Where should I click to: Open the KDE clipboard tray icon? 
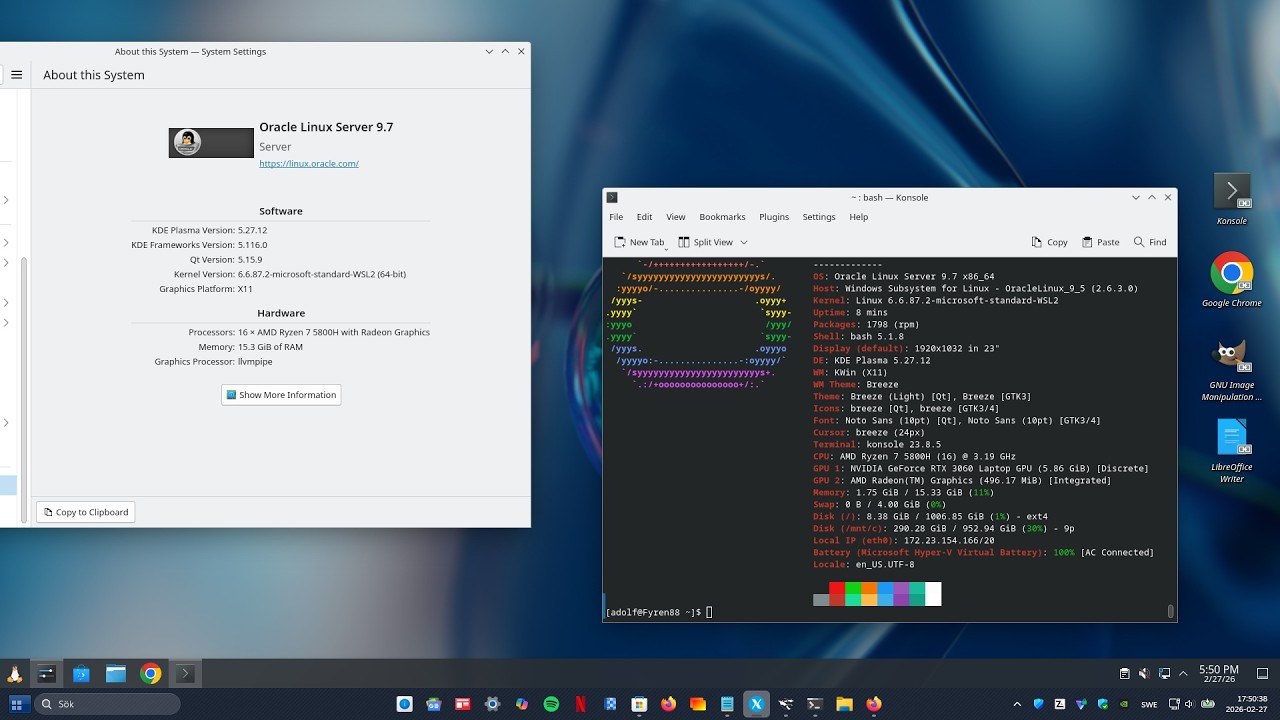point(1125,674)
